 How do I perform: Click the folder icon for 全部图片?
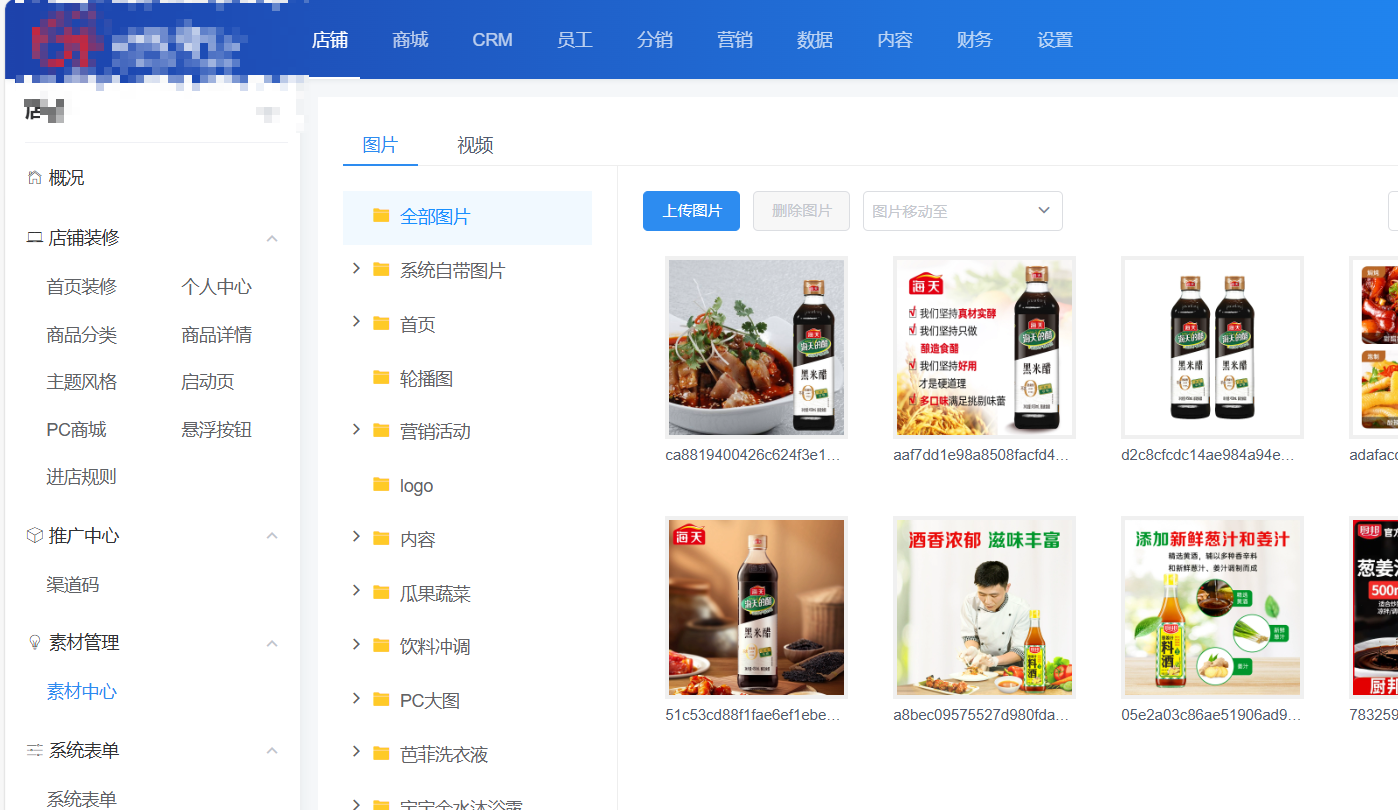[x=381, y=216]
